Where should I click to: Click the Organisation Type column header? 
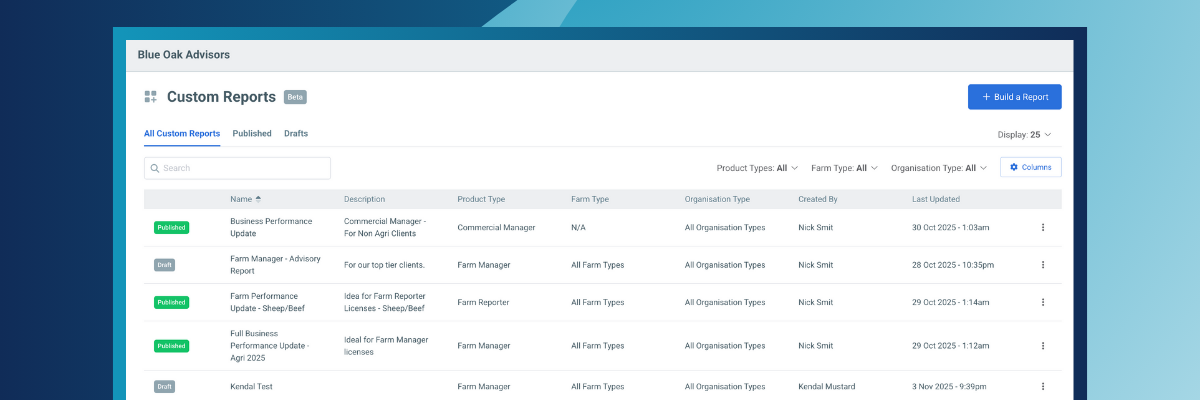(x=717, y=199)
